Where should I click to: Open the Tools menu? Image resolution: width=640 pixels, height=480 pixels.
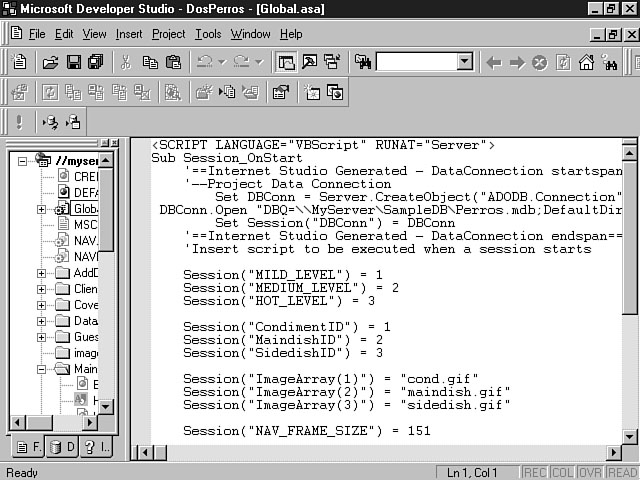[208, 34]
